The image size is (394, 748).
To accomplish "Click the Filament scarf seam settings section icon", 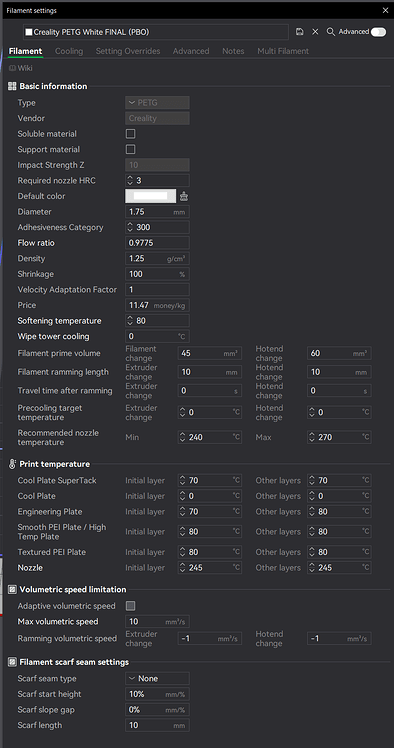I will click(x=12, y=662).
